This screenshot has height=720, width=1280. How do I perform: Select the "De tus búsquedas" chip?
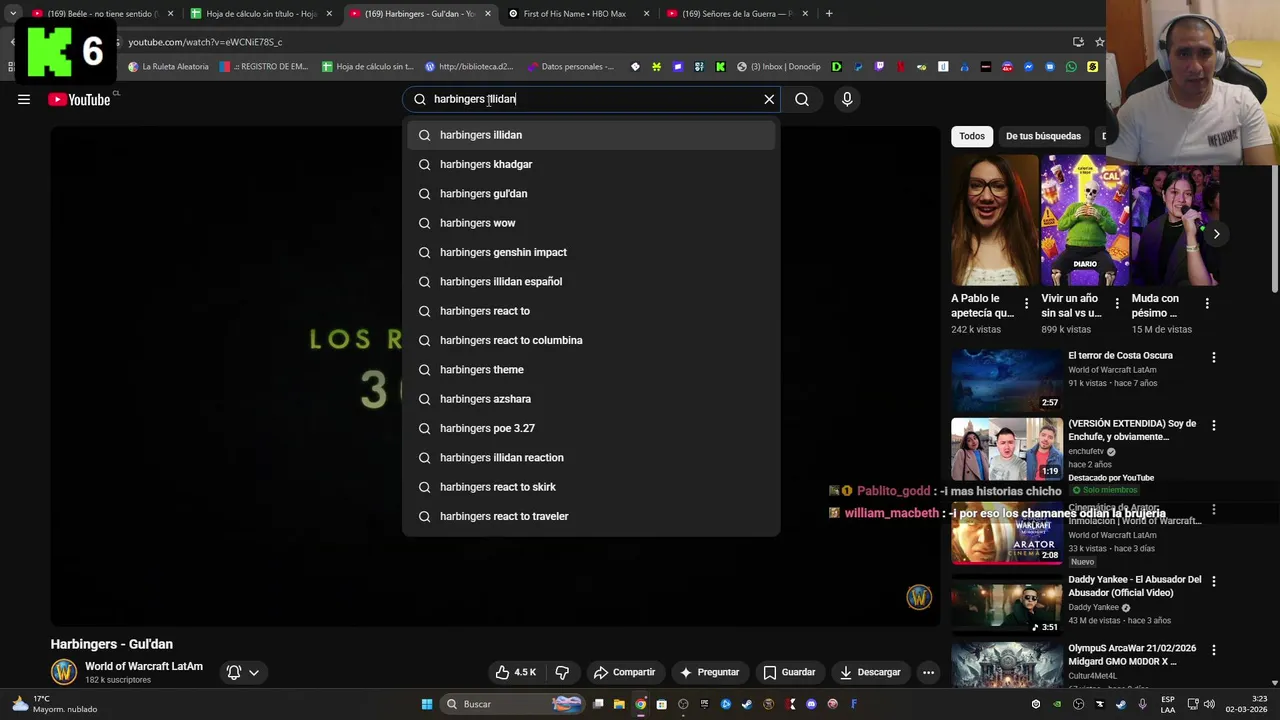pyautogui.click(x=1043, y=136)
